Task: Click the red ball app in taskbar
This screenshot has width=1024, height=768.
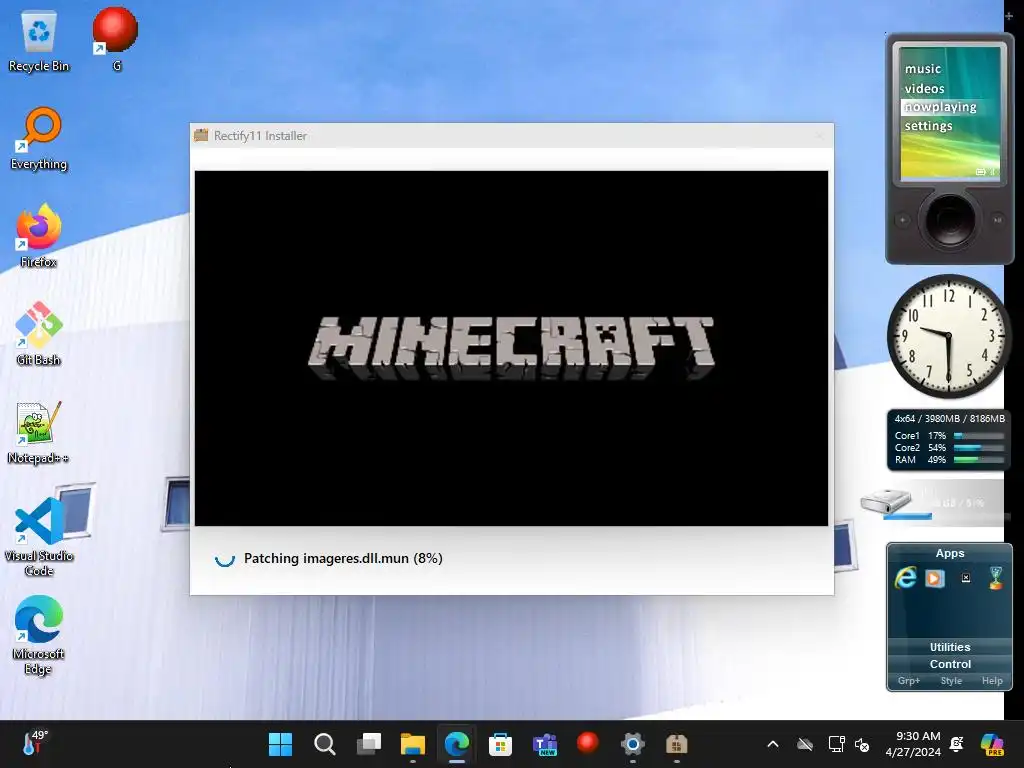Action: (588, 743)
